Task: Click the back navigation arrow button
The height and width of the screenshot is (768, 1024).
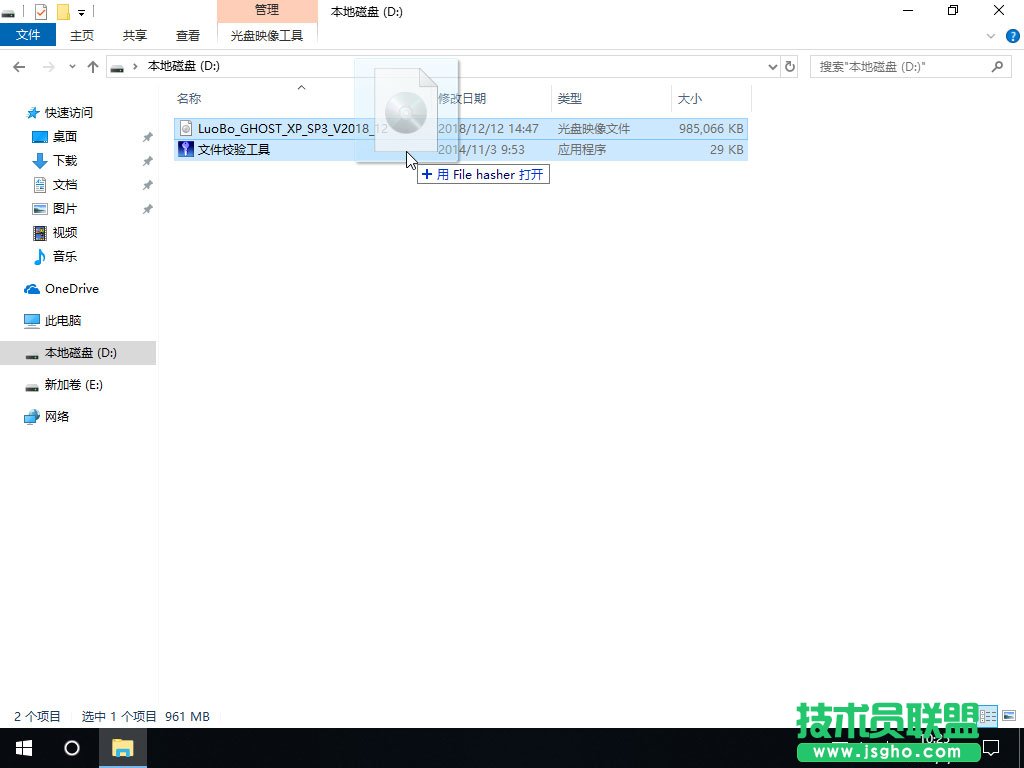Action: (18, 66)
